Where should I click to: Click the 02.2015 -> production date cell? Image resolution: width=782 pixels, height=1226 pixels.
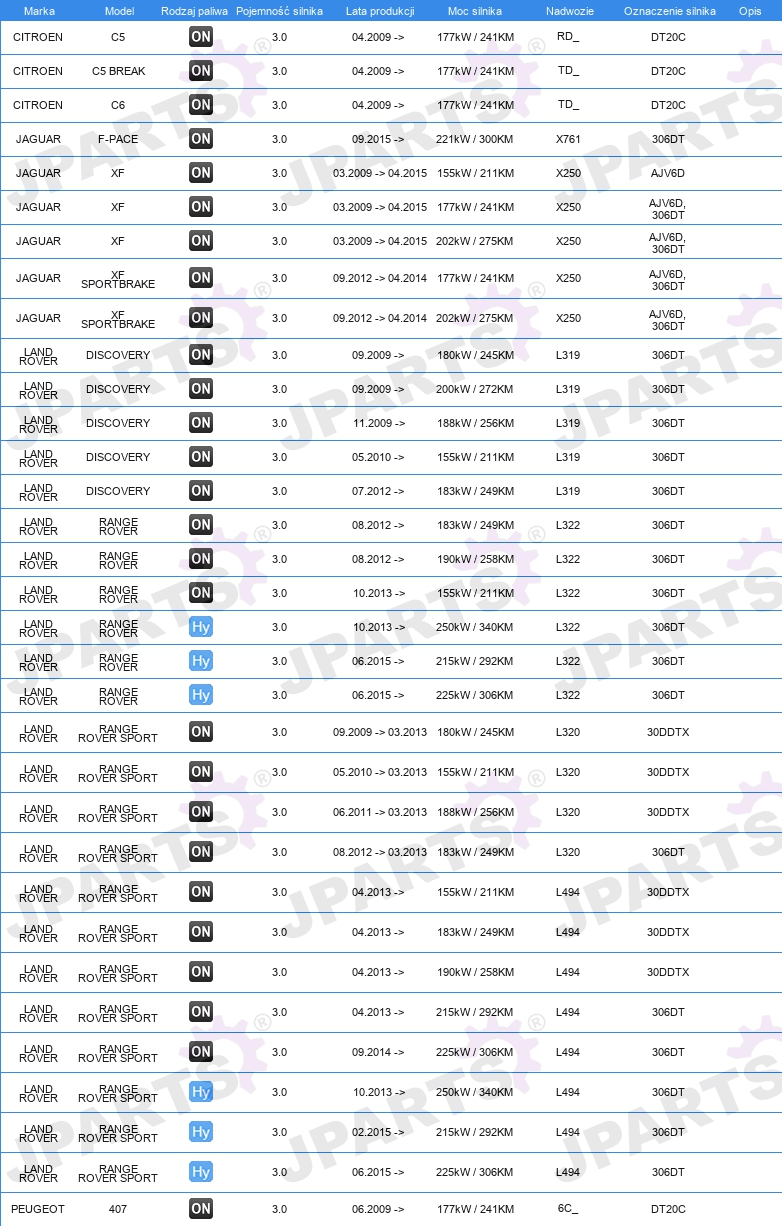(378, 1132)
